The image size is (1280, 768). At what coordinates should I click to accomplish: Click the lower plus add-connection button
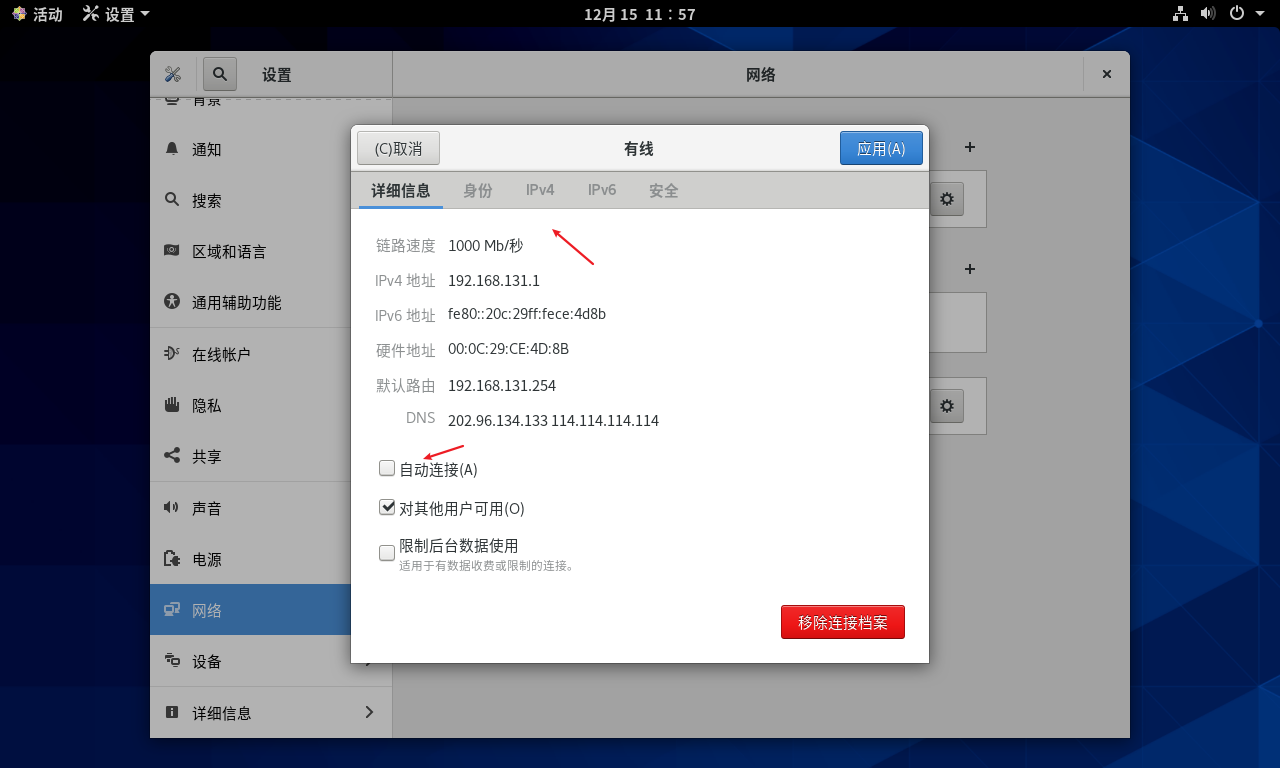pyautogui.click(x=969, y=269)
